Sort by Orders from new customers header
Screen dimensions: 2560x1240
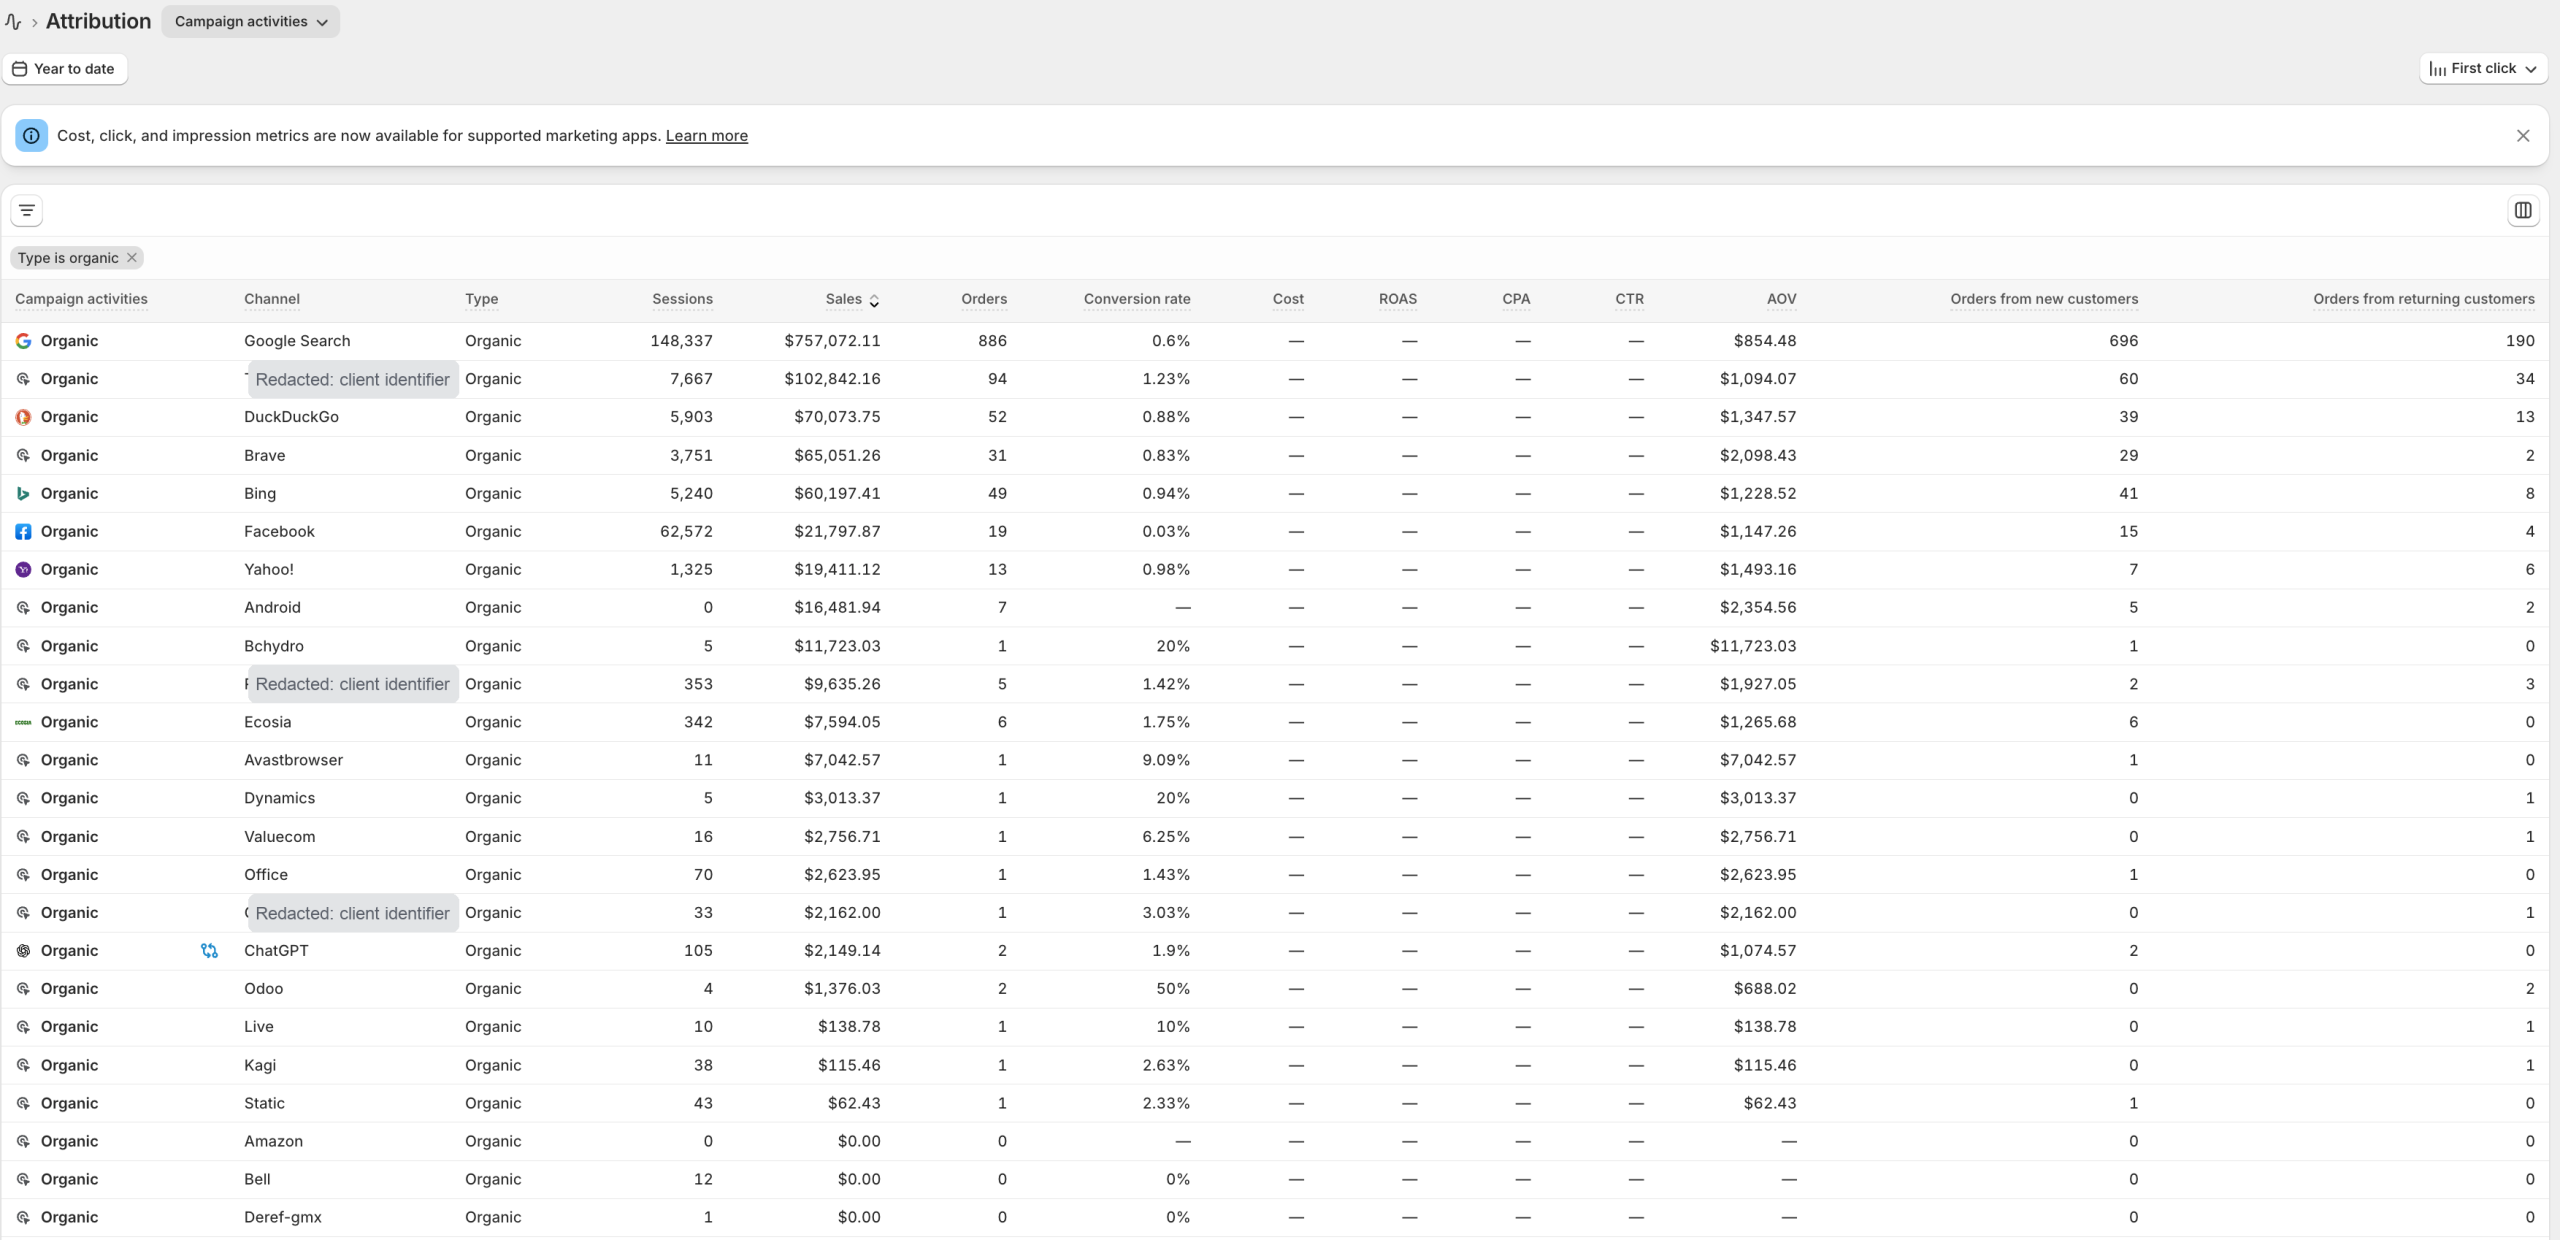click(x=2044, y=299)
